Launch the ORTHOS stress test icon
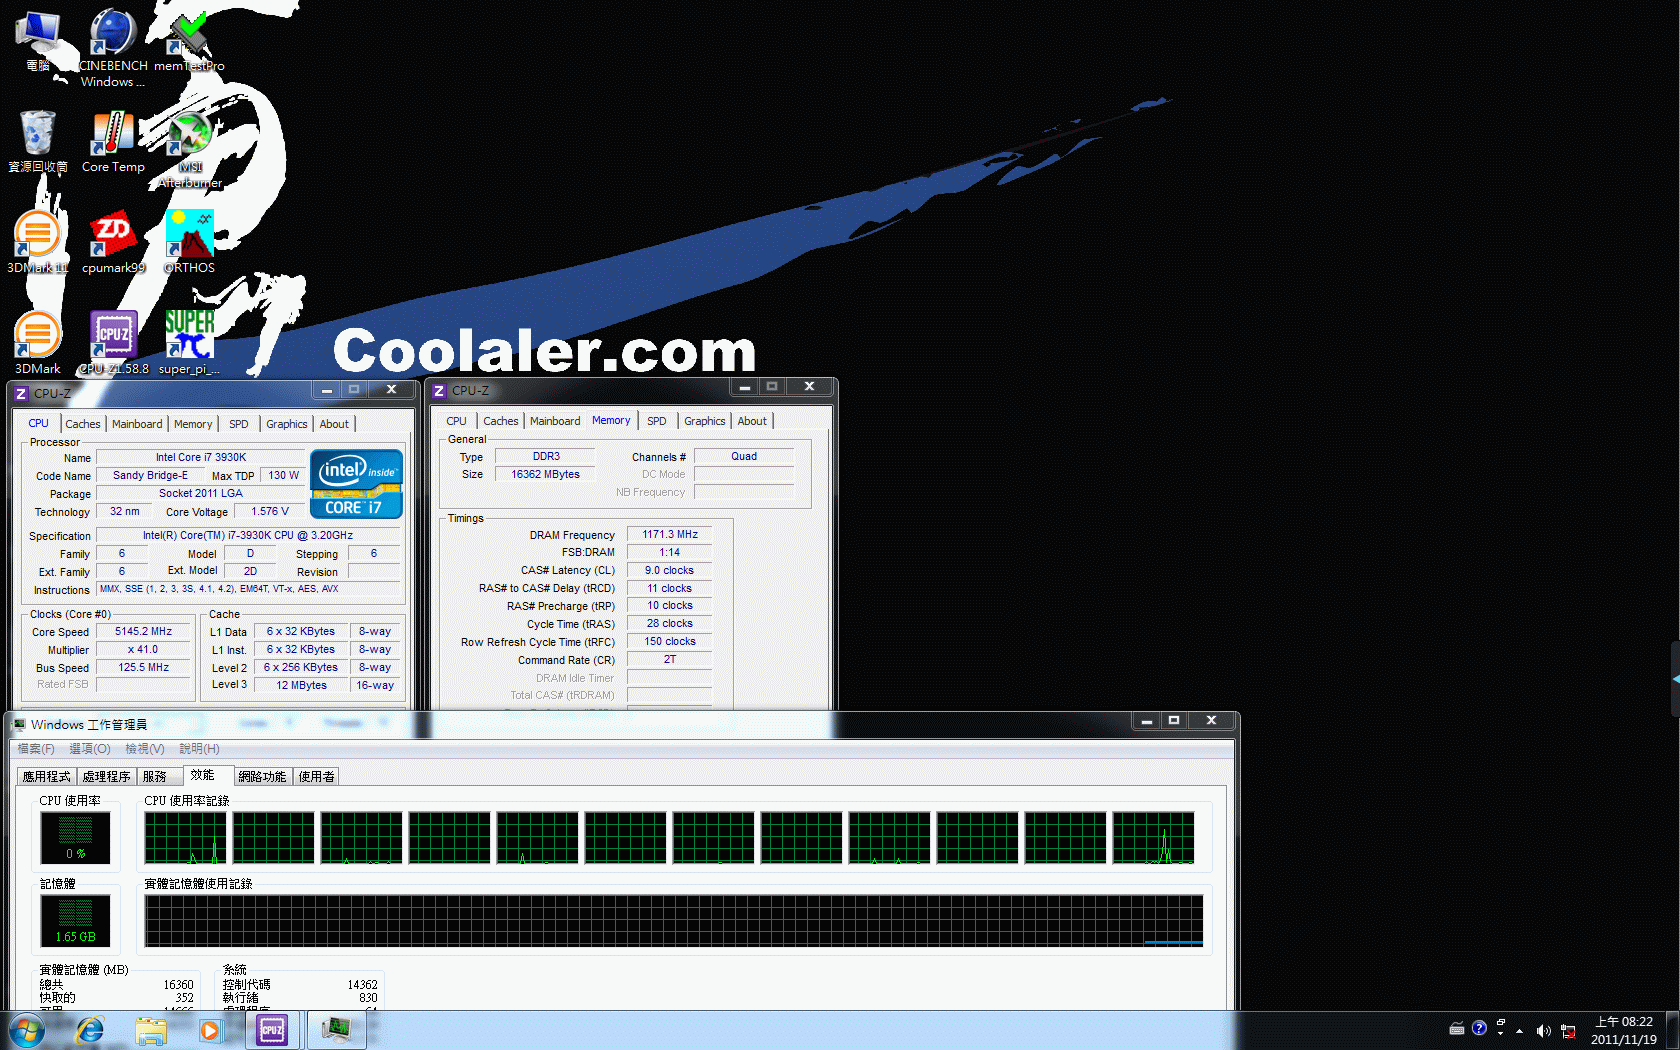The width and height of the screenshot is (1680, 1050). tap(189, 242)
